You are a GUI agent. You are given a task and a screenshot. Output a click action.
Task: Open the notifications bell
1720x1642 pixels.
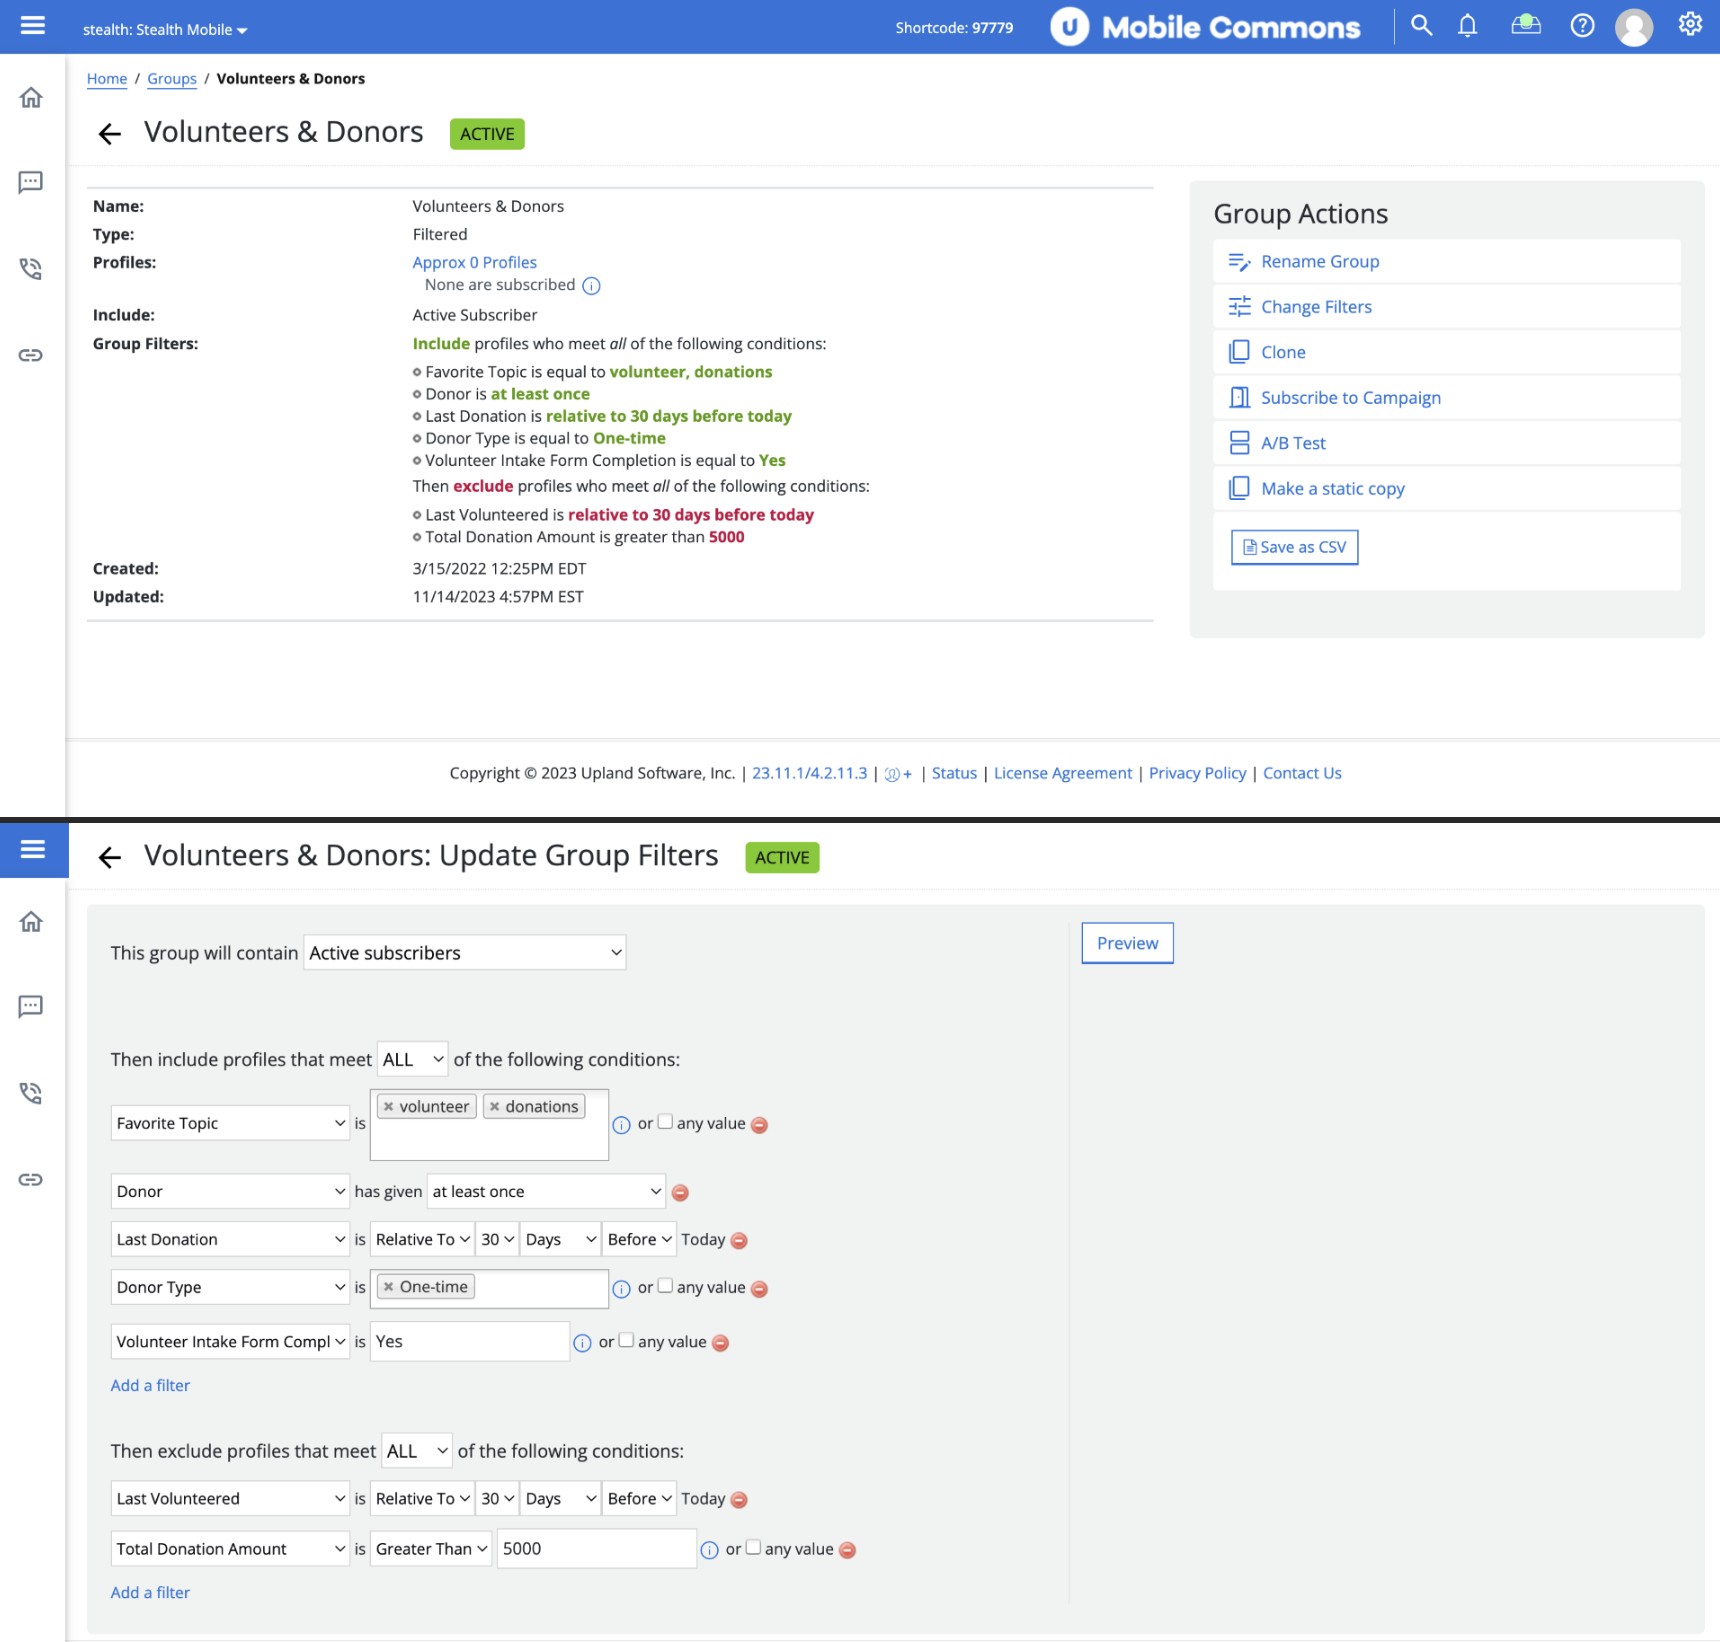1467,26
